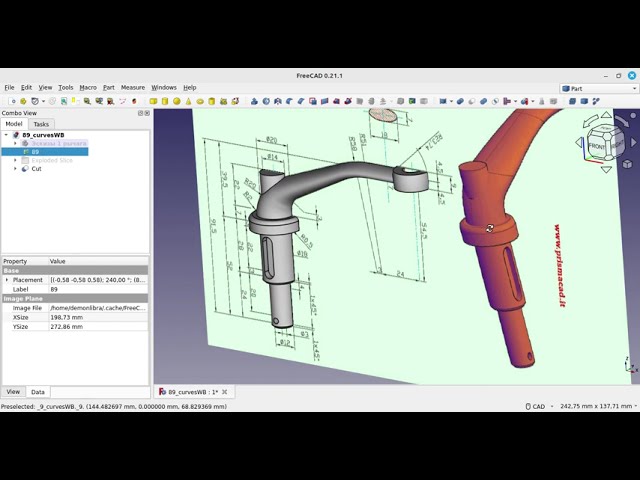Select the Mirror tool
Screen dimensions: 640x480
pos(278,101)
